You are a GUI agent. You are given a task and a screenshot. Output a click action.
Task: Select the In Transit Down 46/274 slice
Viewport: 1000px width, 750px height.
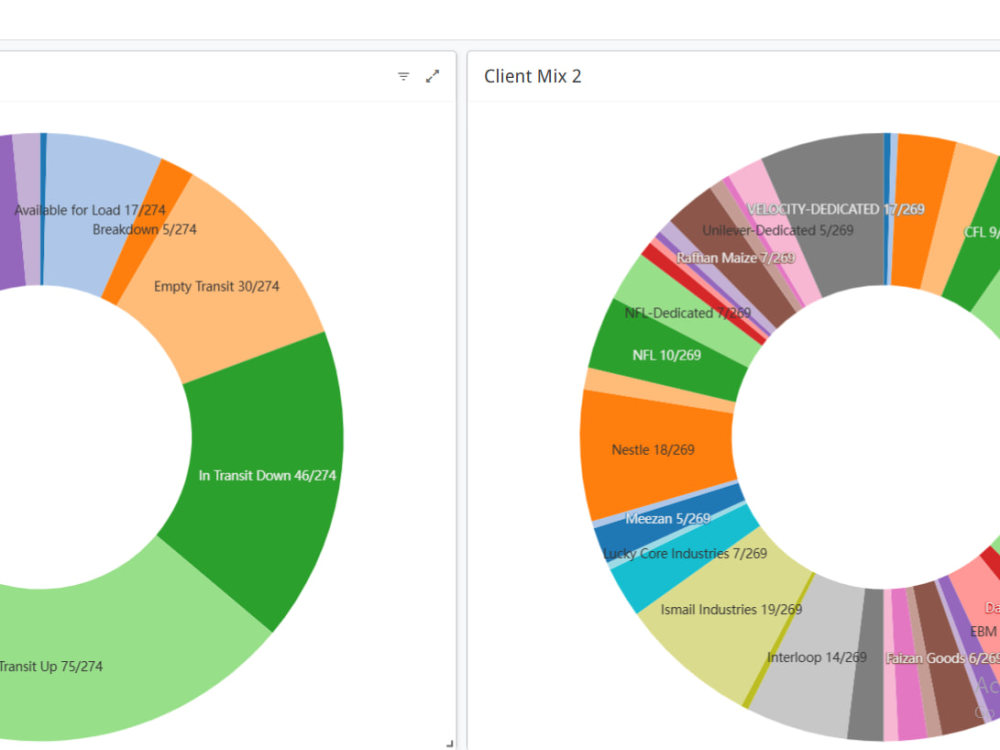pyautogui.click(x=267, y=475)
